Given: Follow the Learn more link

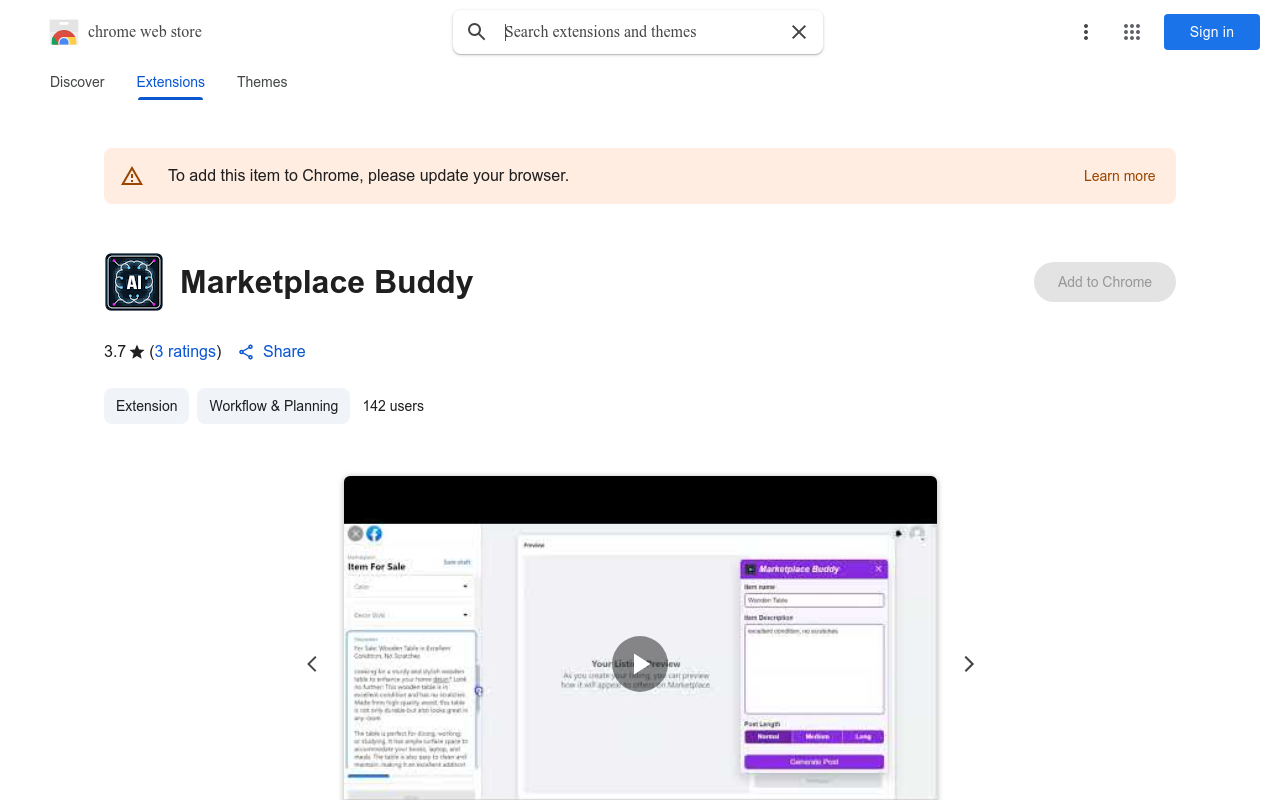Looking at the screenshot, I should click(1119, 176).
